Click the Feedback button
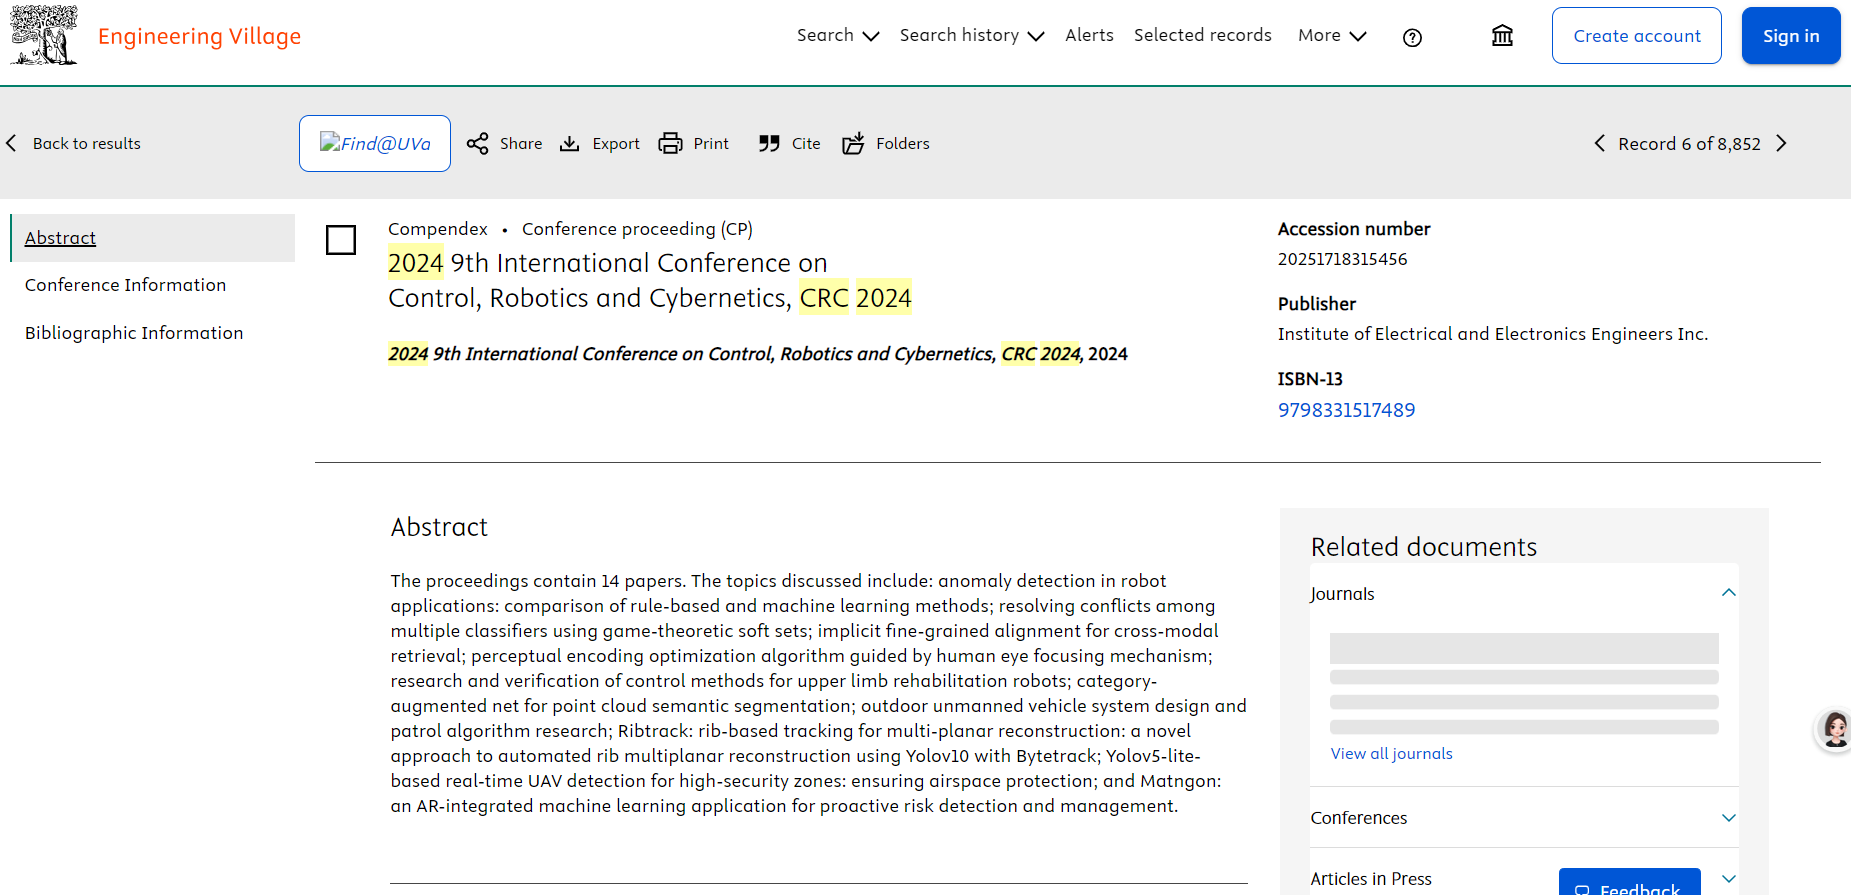1851x895 pixels. 1630,882
